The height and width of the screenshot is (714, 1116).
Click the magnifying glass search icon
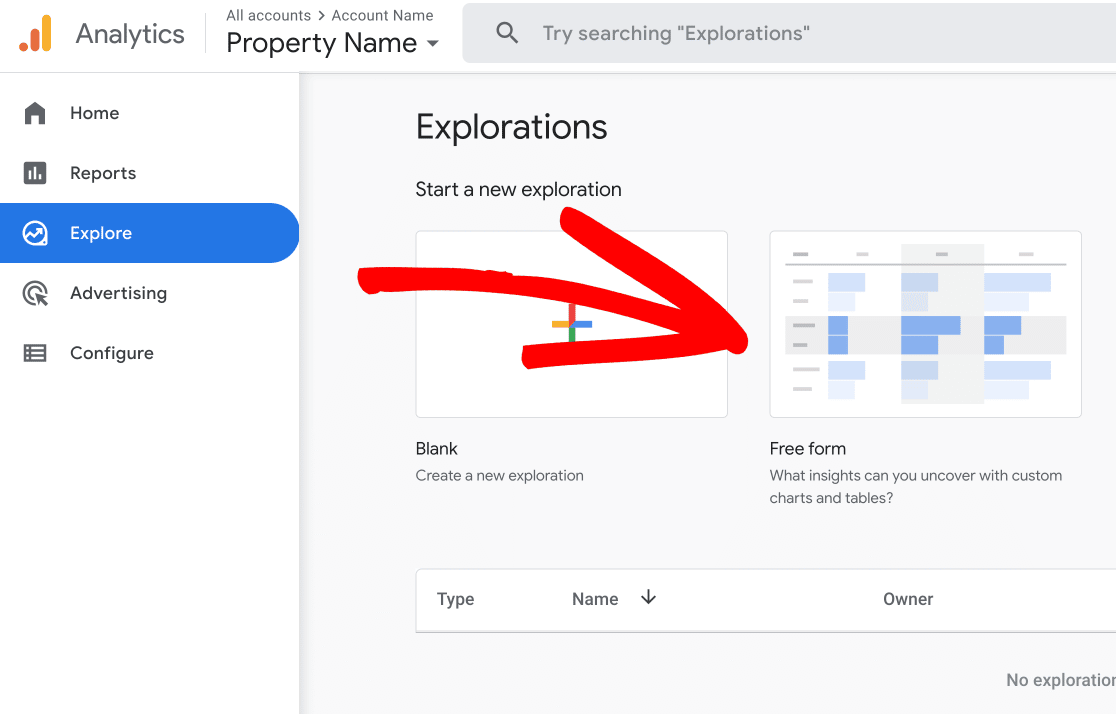(507, 33)
